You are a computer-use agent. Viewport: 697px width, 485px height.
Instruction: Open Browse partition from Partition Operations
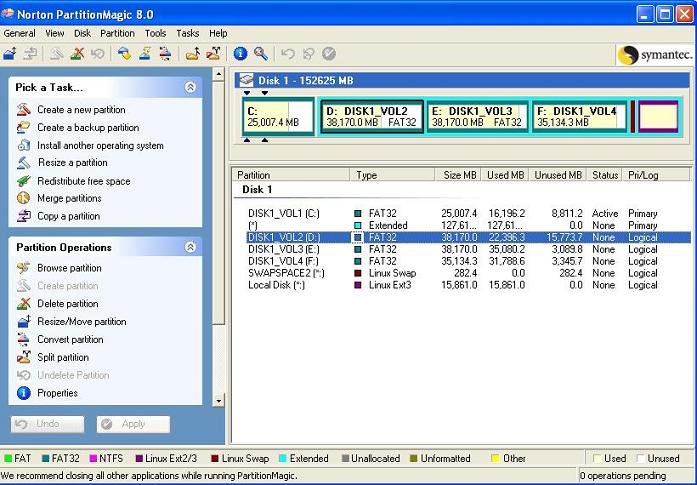point(69,268)
